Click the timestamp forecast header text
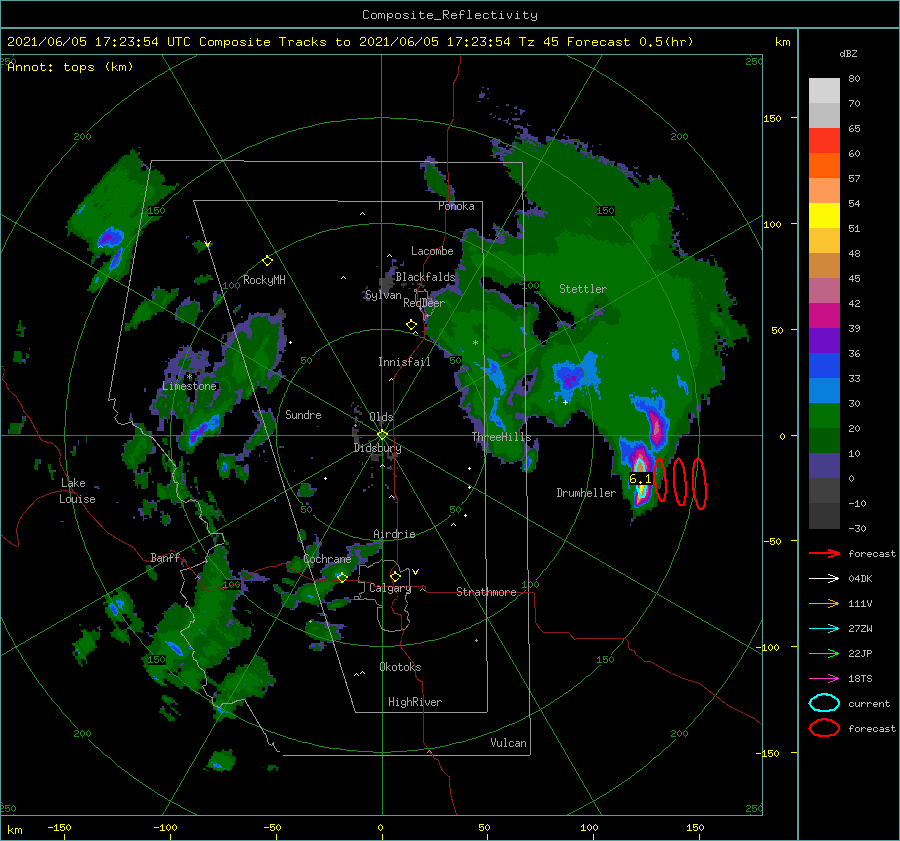900x841 pixels. pos(350,42)
